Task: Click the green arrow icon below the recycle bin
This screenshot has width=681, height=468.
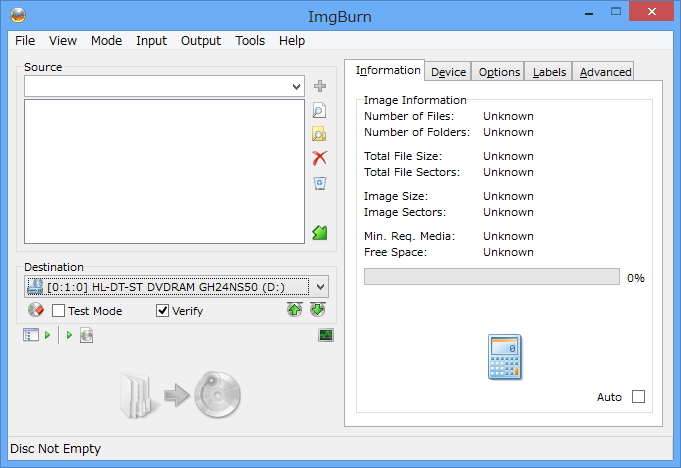Action: (320, 233)
